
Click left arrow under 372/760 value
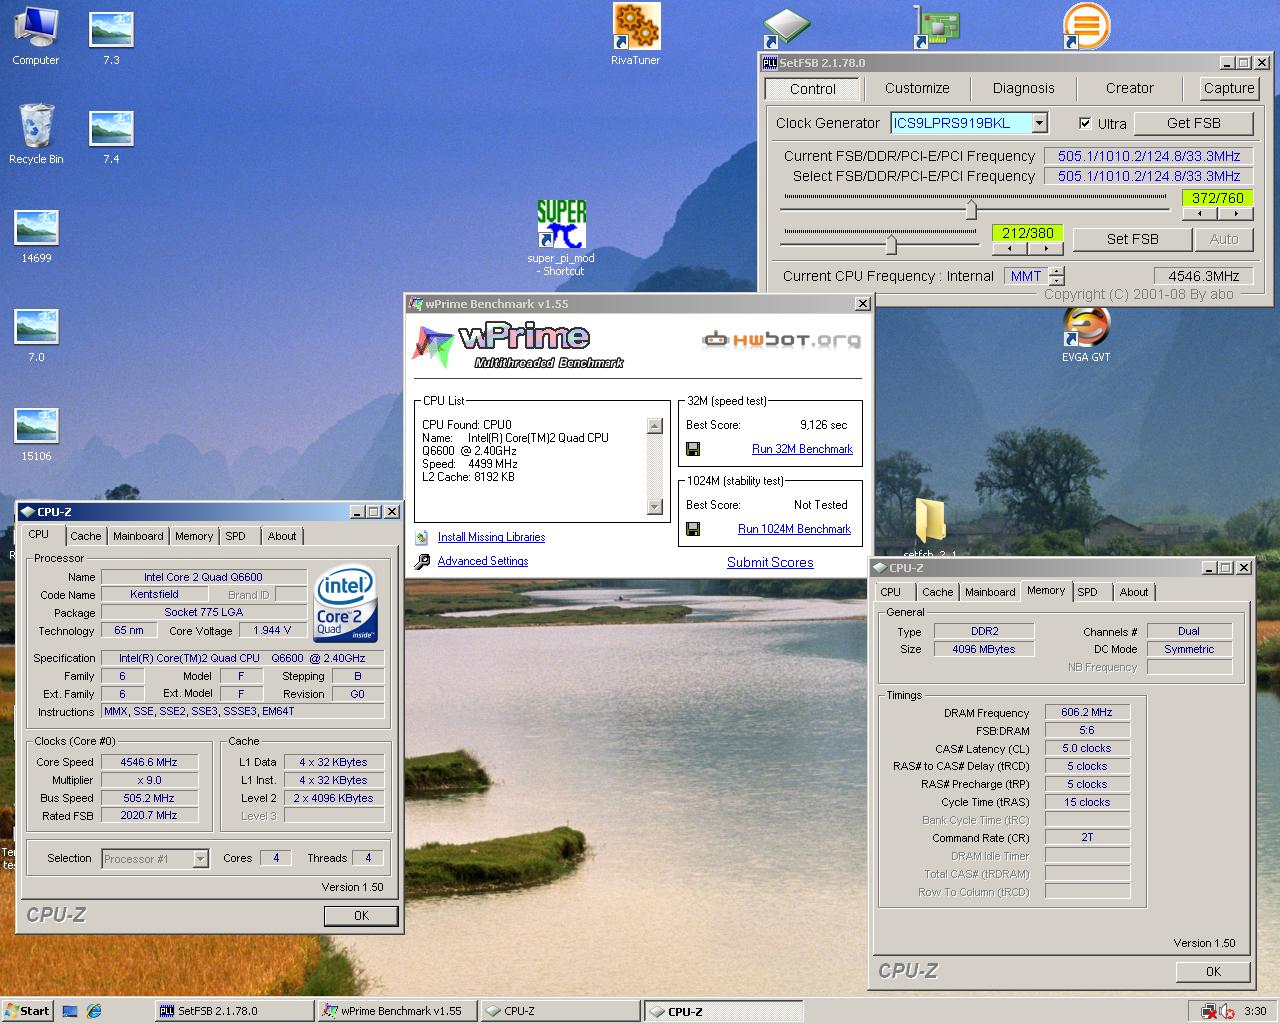1200,213
